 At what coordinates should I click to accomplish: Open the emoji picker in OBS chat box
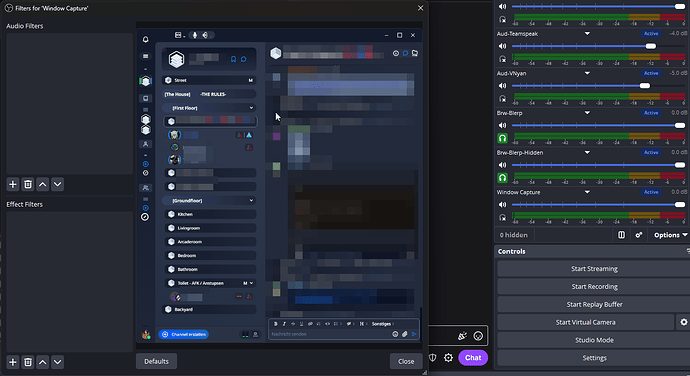[478, 336]
